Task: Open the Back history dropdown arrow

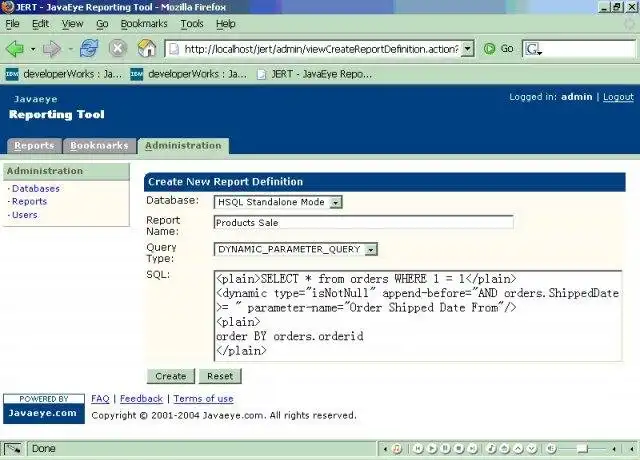Action: click(x=33, y=49)
